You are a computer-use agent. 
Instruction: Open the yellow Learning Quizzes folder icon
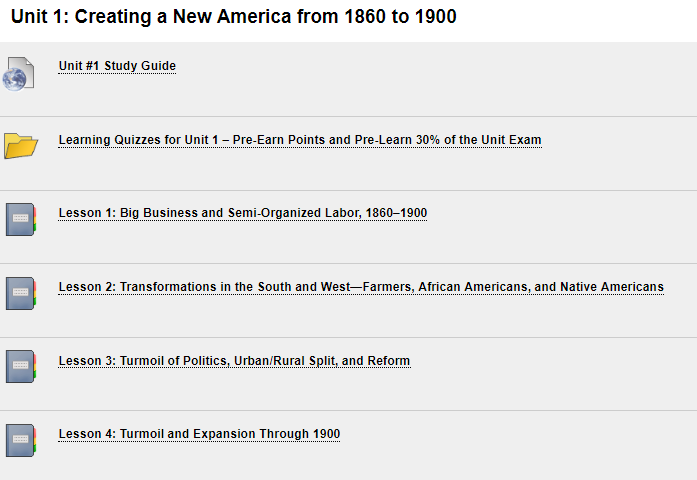tap(21, 146)
